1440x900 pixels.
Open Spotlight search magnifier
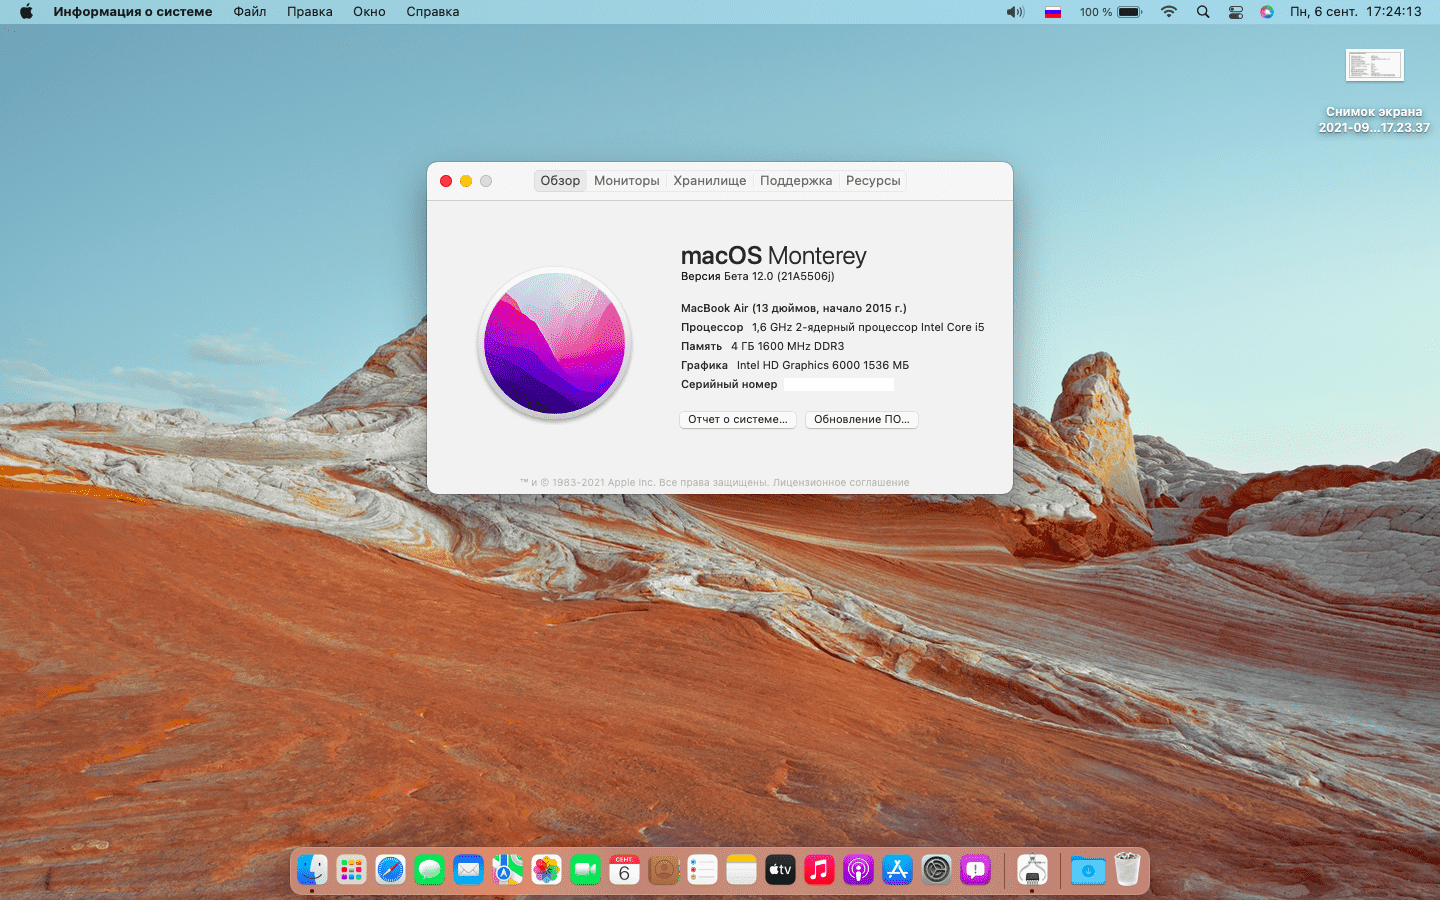coord(1203,12)
